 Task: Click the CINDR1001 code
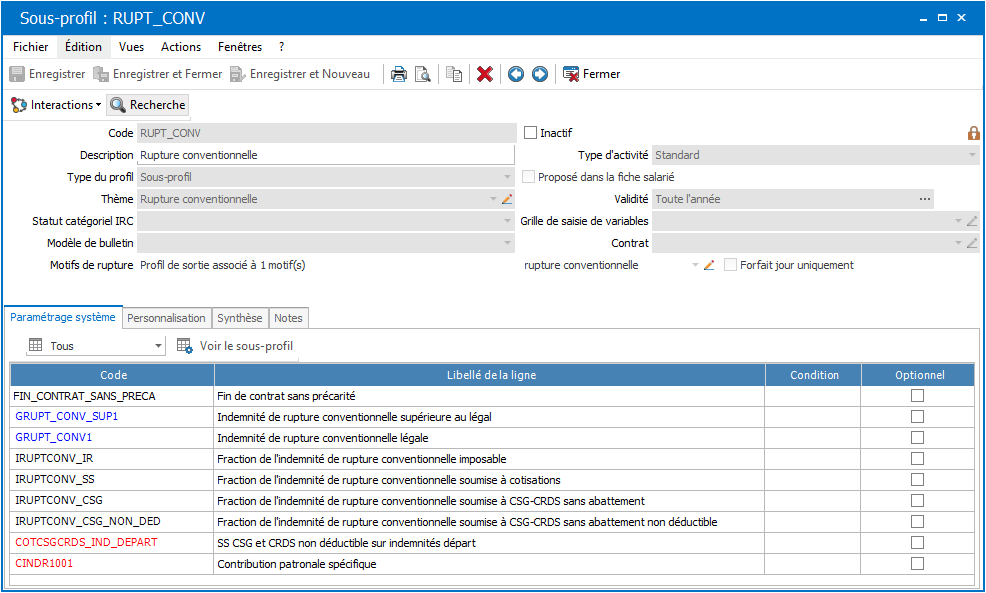point(44,563)
